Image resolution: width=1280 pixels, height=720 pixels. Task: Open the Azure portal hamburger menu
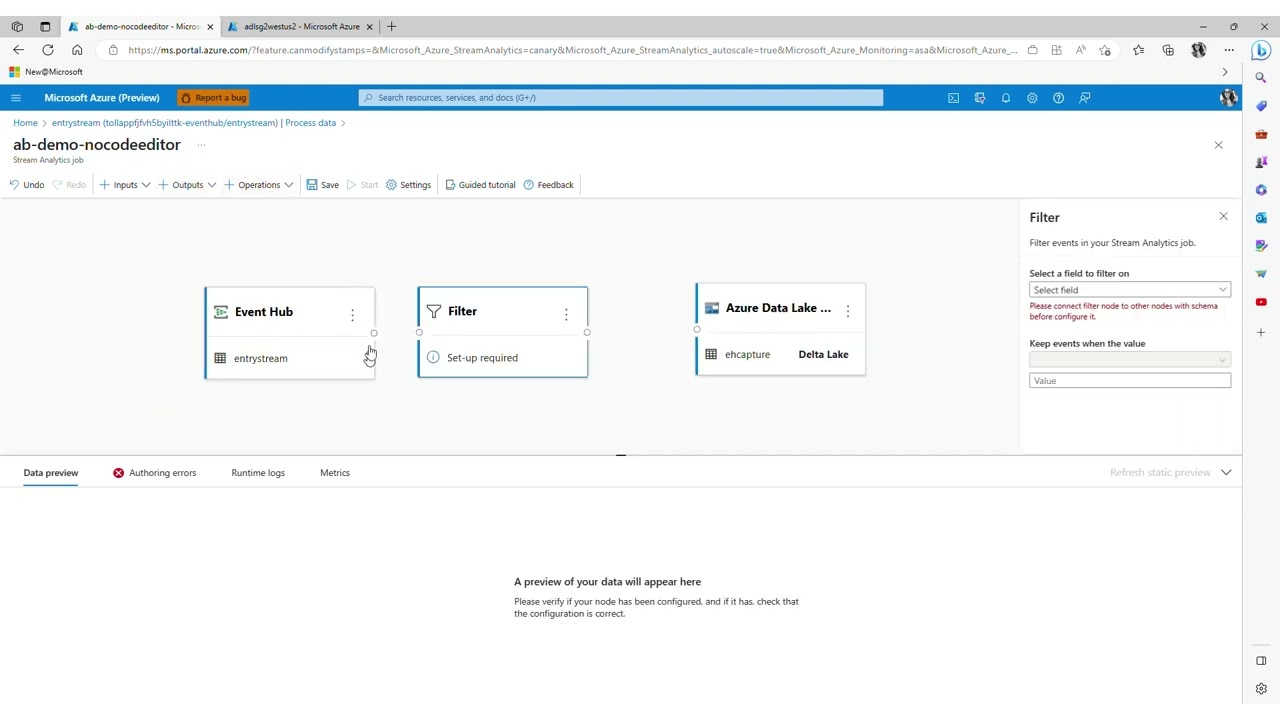(x=15, y=98)
